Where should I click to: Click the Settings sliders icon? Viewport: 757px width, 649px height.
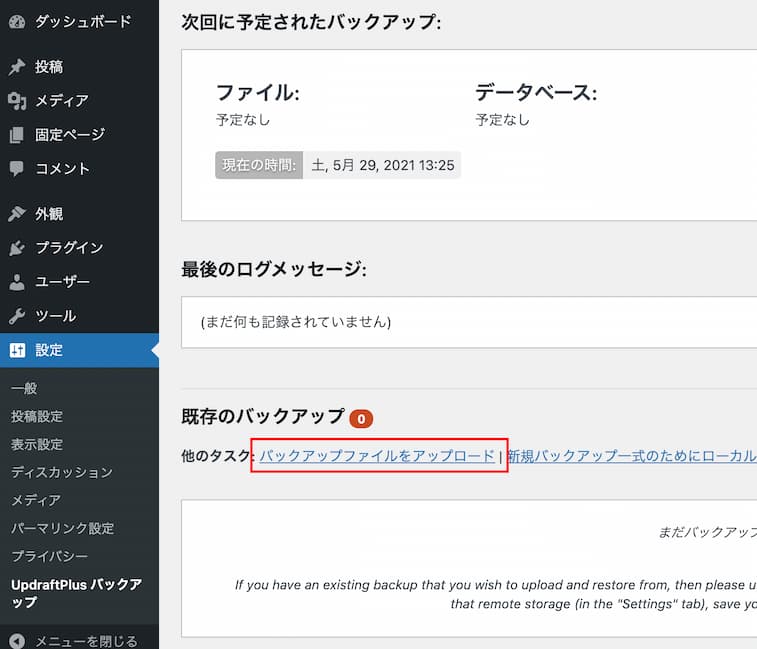[x=17, y=350]
